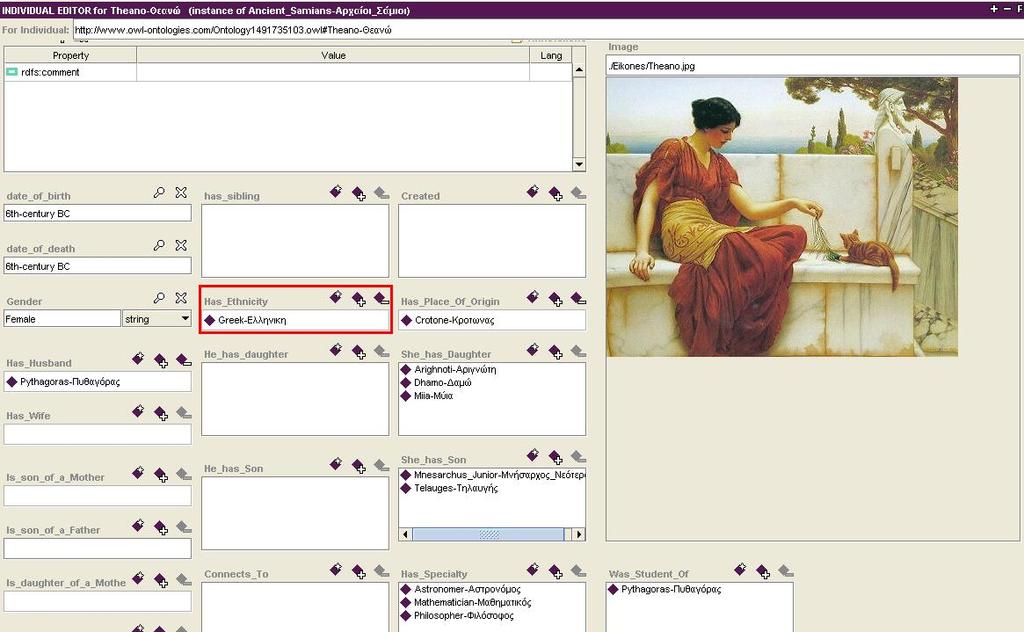Create a new instance for Was_Student_Of

[x=740, y=570]
